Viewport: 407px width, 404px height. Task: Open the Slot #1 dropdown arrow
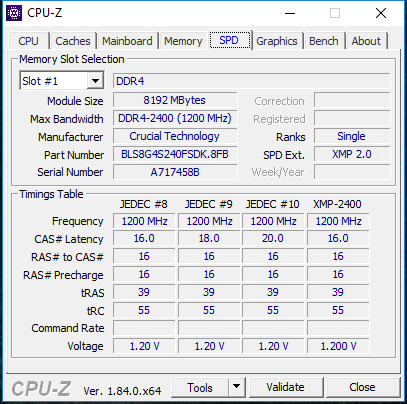(x=95, y=81)
